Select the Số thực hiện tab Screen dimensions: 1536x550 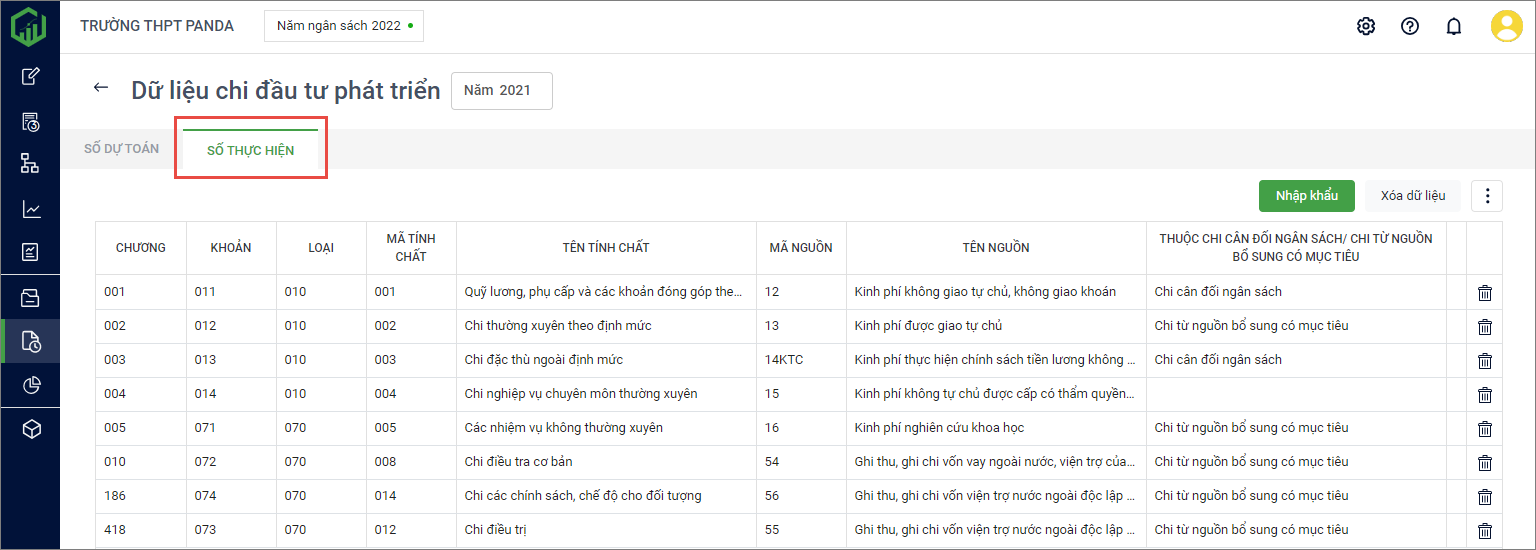[x=250, y=151]
